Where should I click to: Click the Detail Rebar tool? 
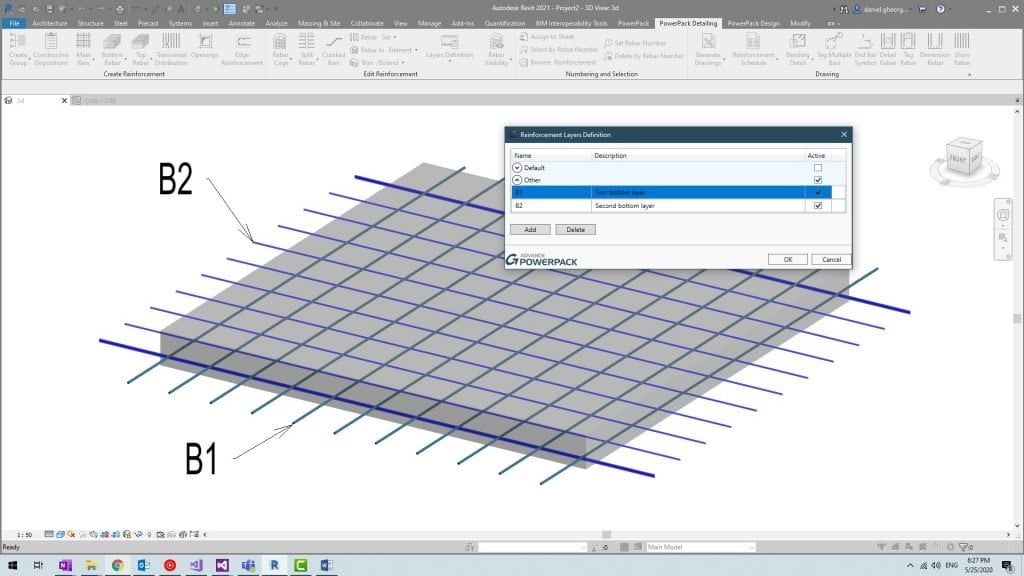pyautogui.click(x=888, y=50)
